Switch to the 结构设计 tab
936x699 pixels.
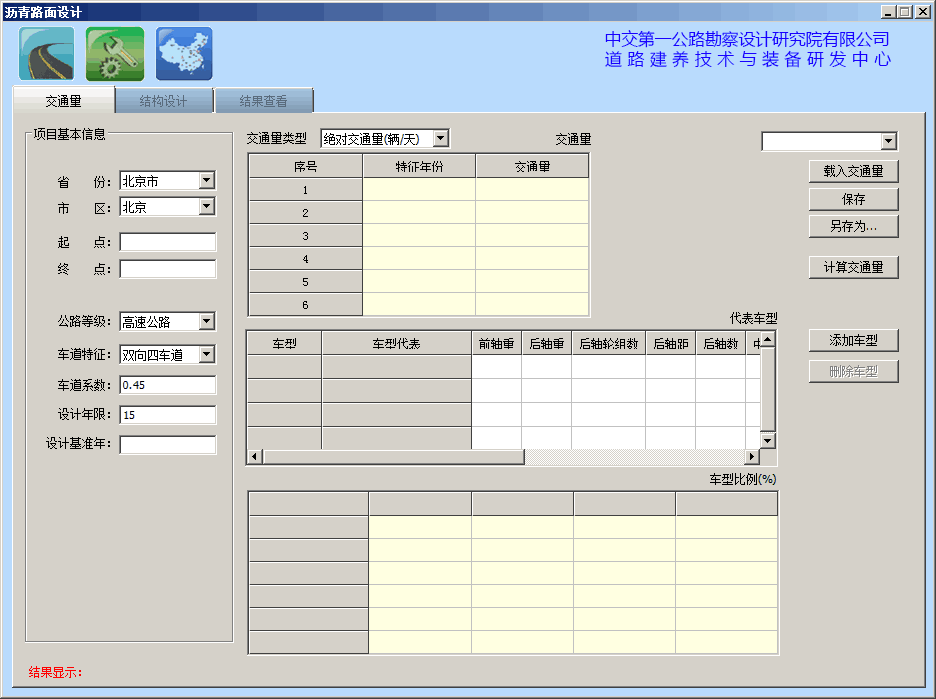click(x=164, y=101)
